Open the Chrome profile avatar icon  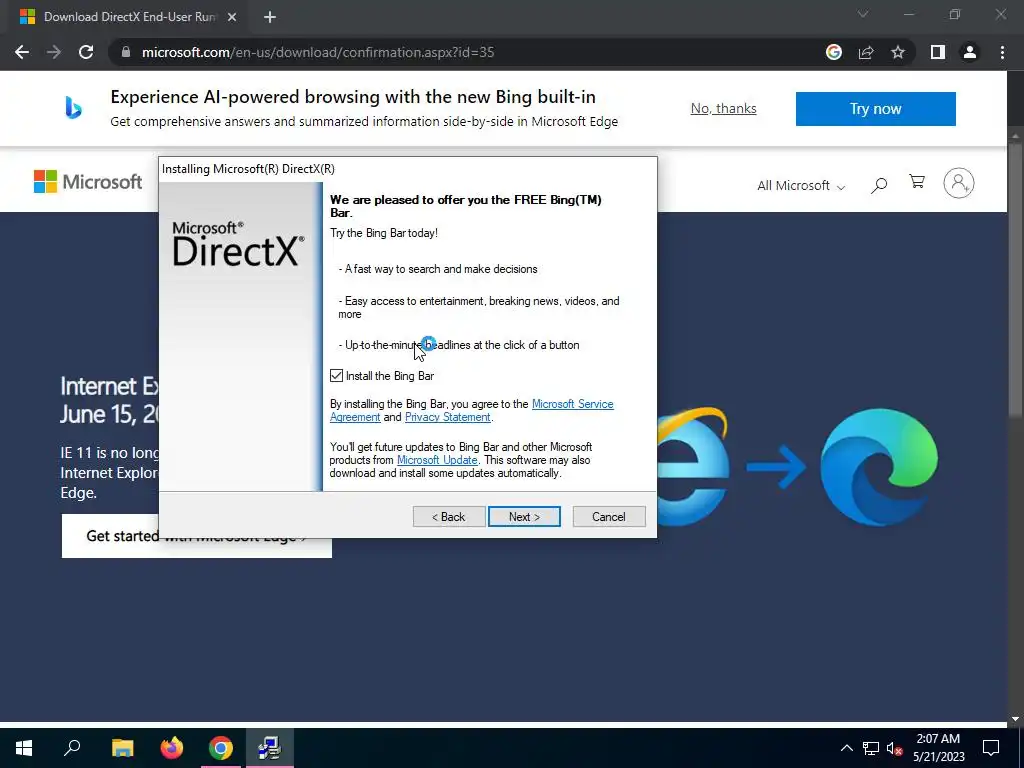(970, 52)
